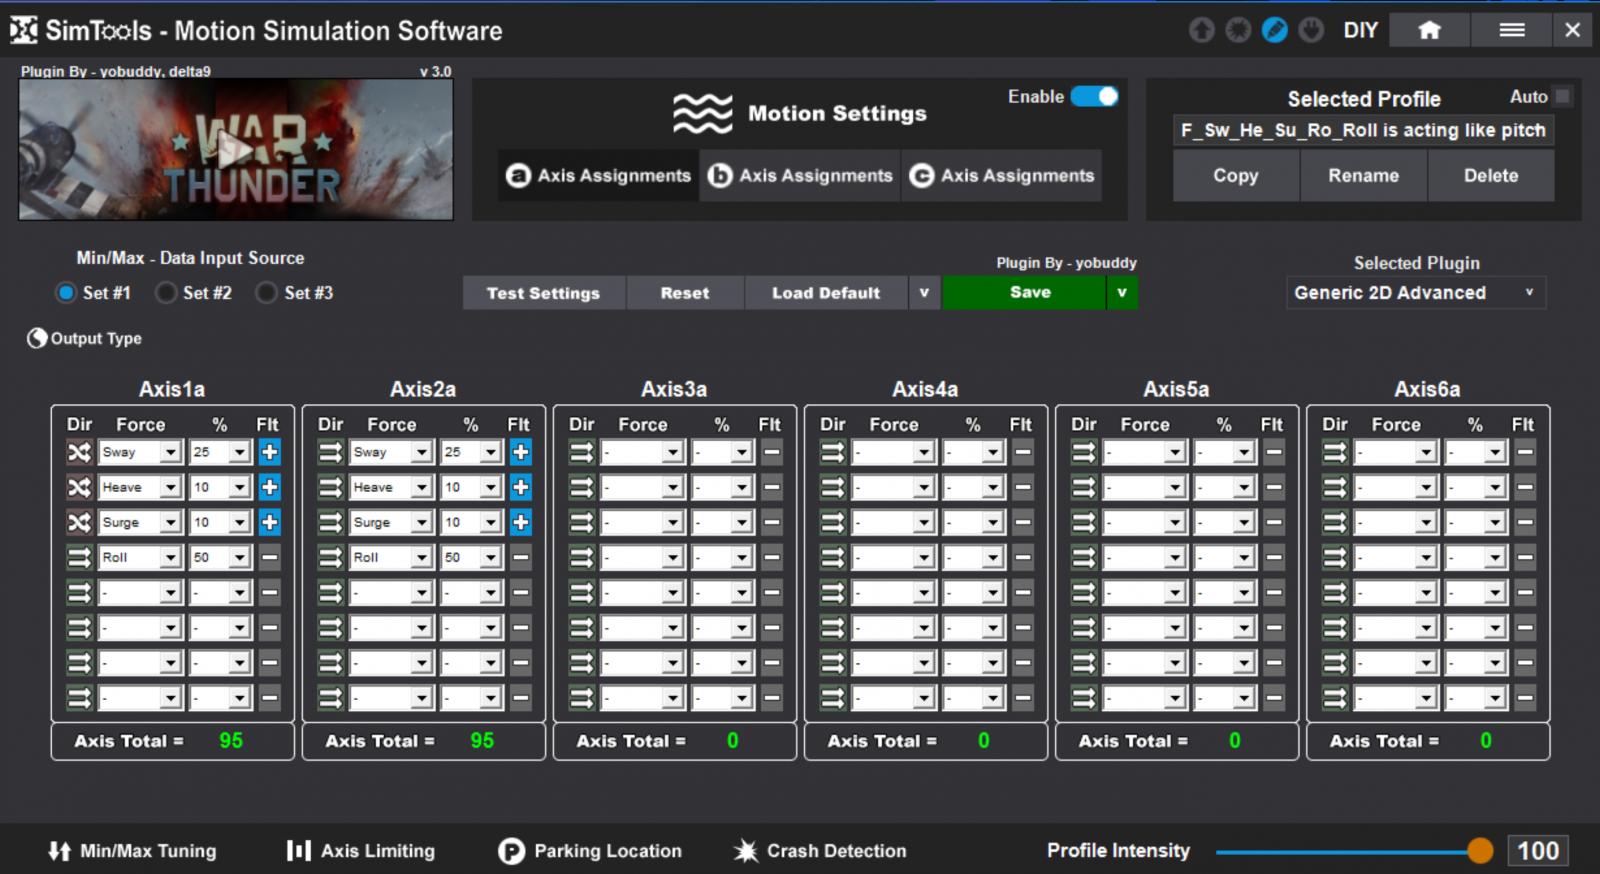Click the Profile Intensity slider handle

point(1480,851)
